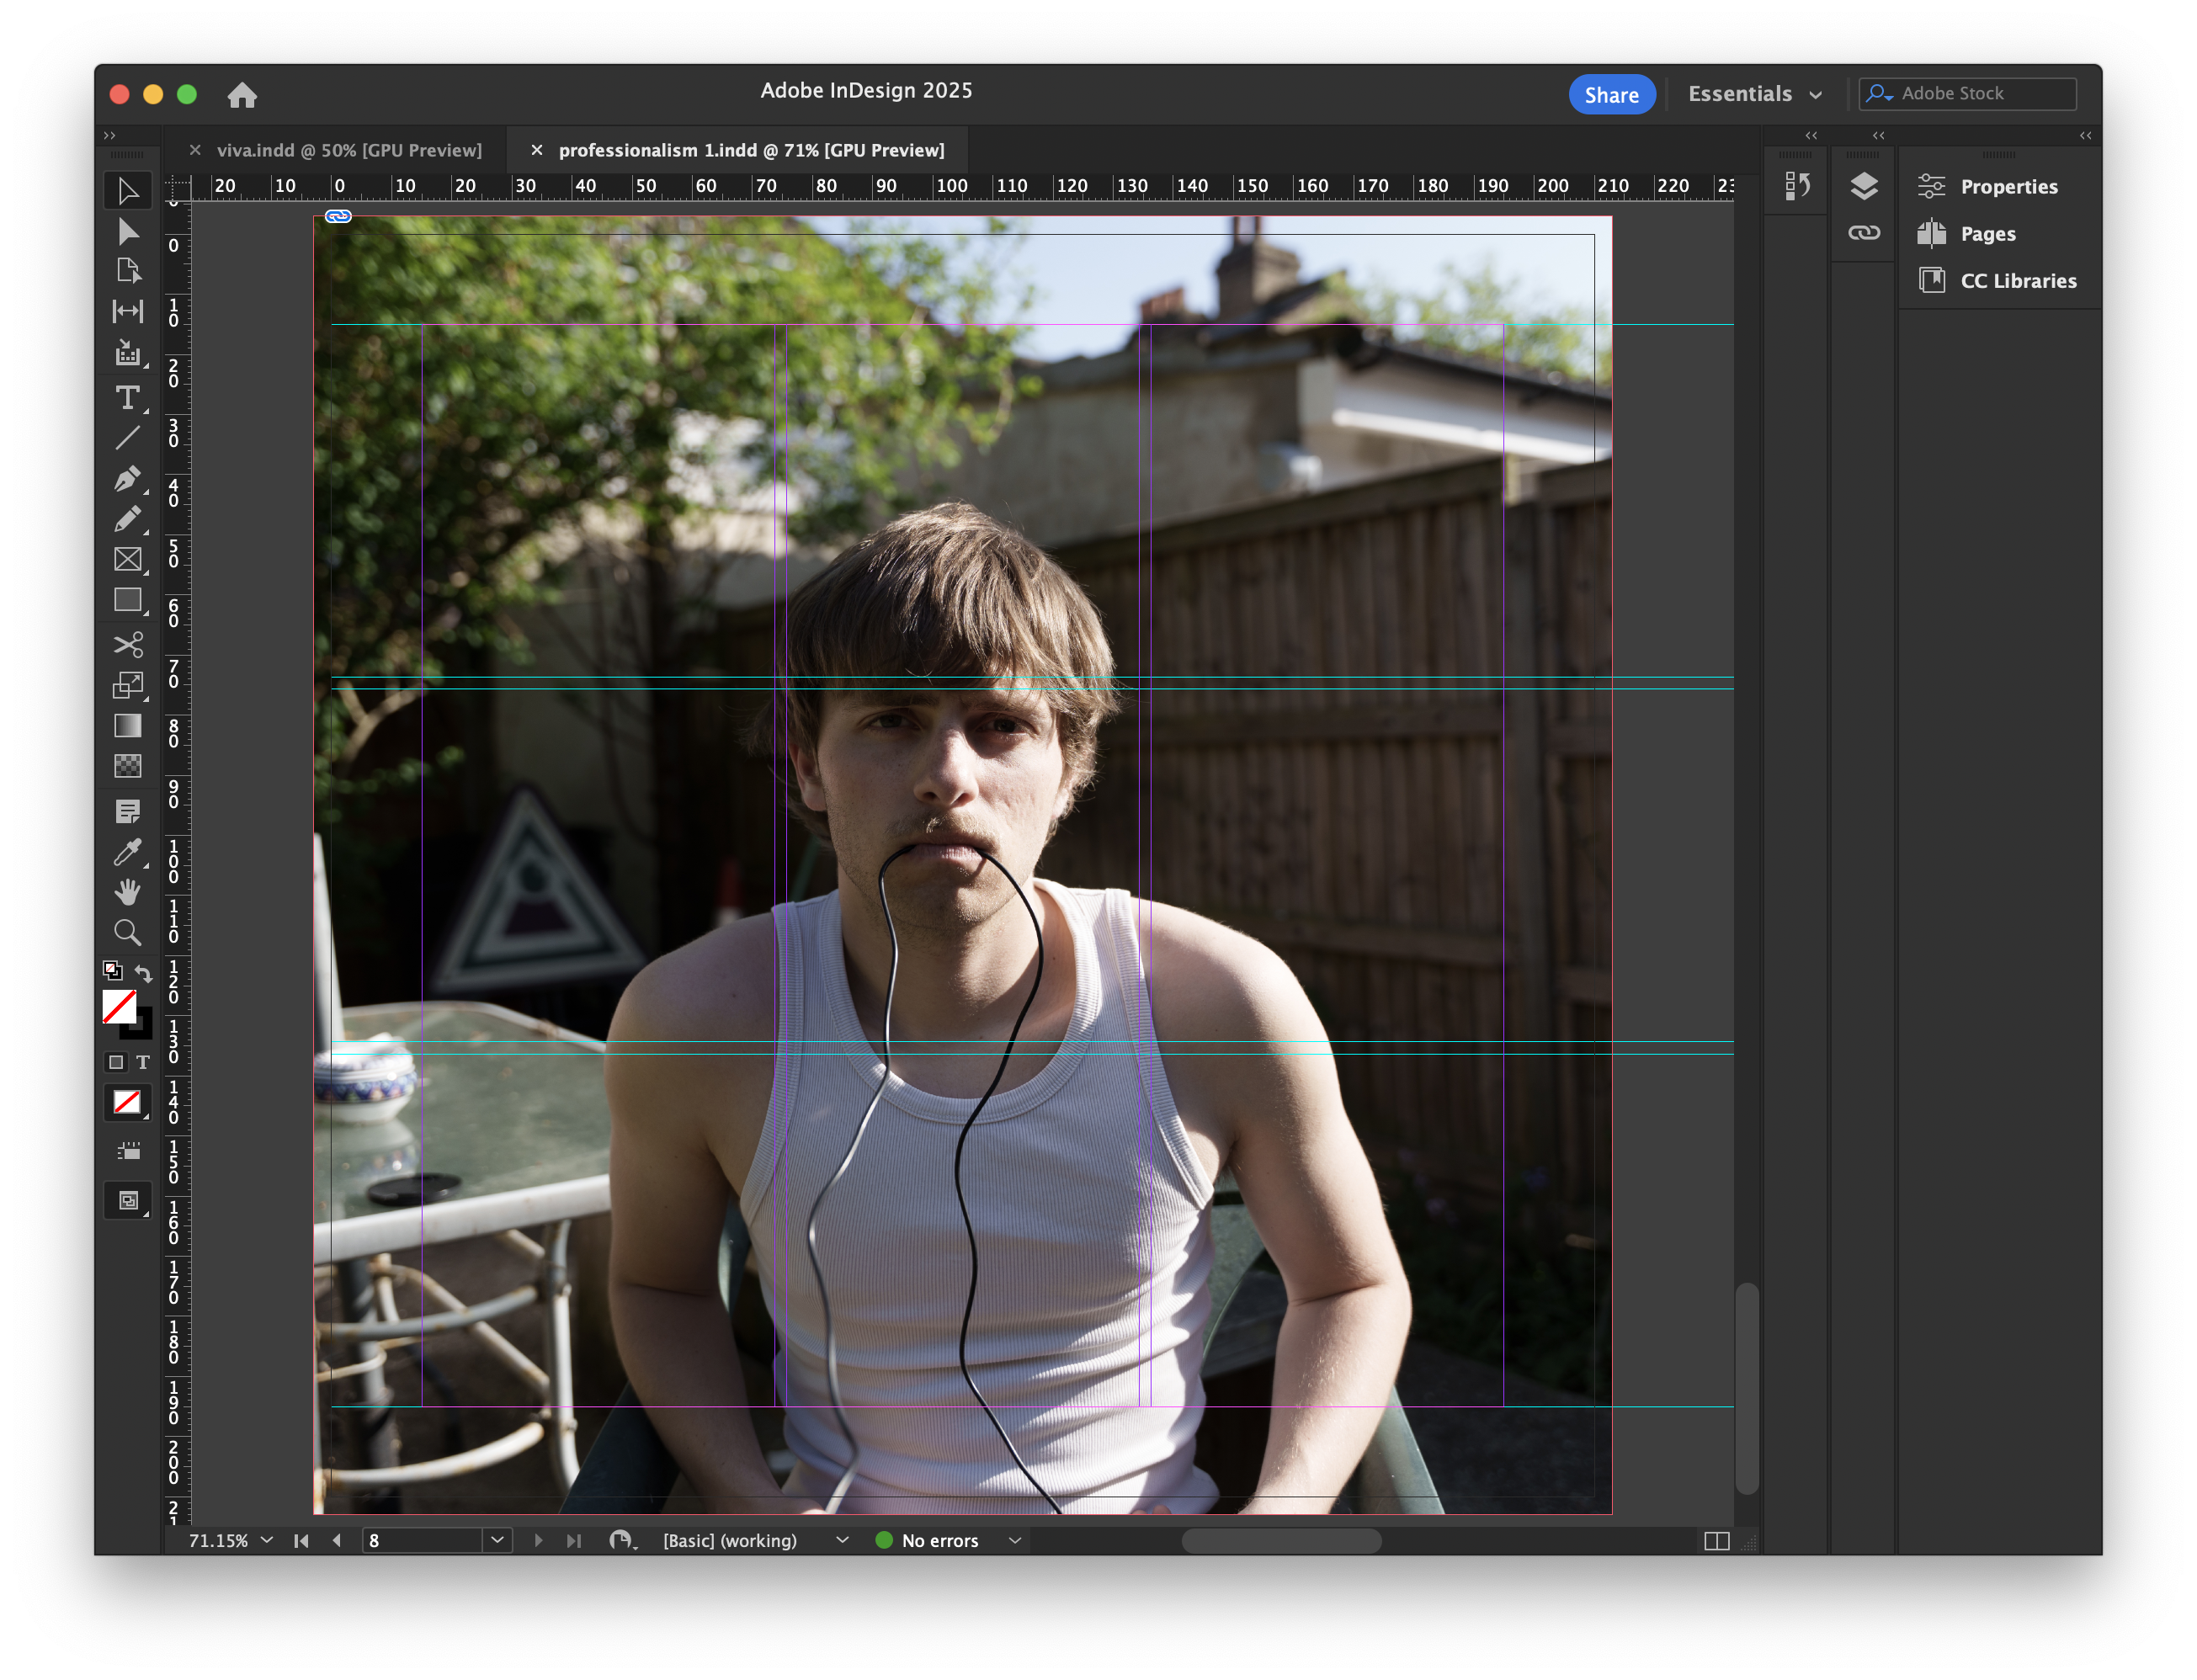Open screen mode button in toolbar
Viewport: 2197px width, 1680px height.
[128, 1201]
